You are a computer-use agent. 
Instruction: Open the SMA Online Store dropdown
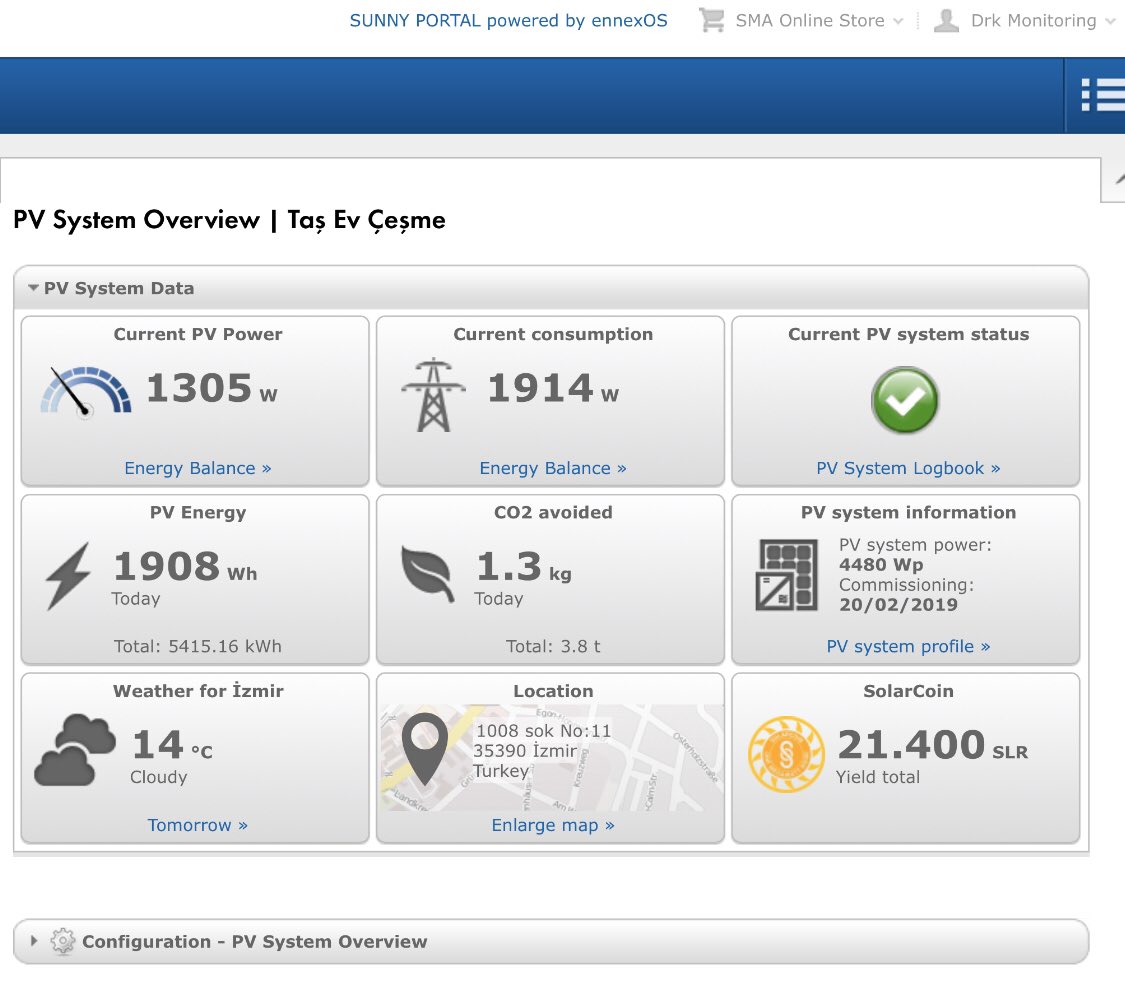[819, 21]
